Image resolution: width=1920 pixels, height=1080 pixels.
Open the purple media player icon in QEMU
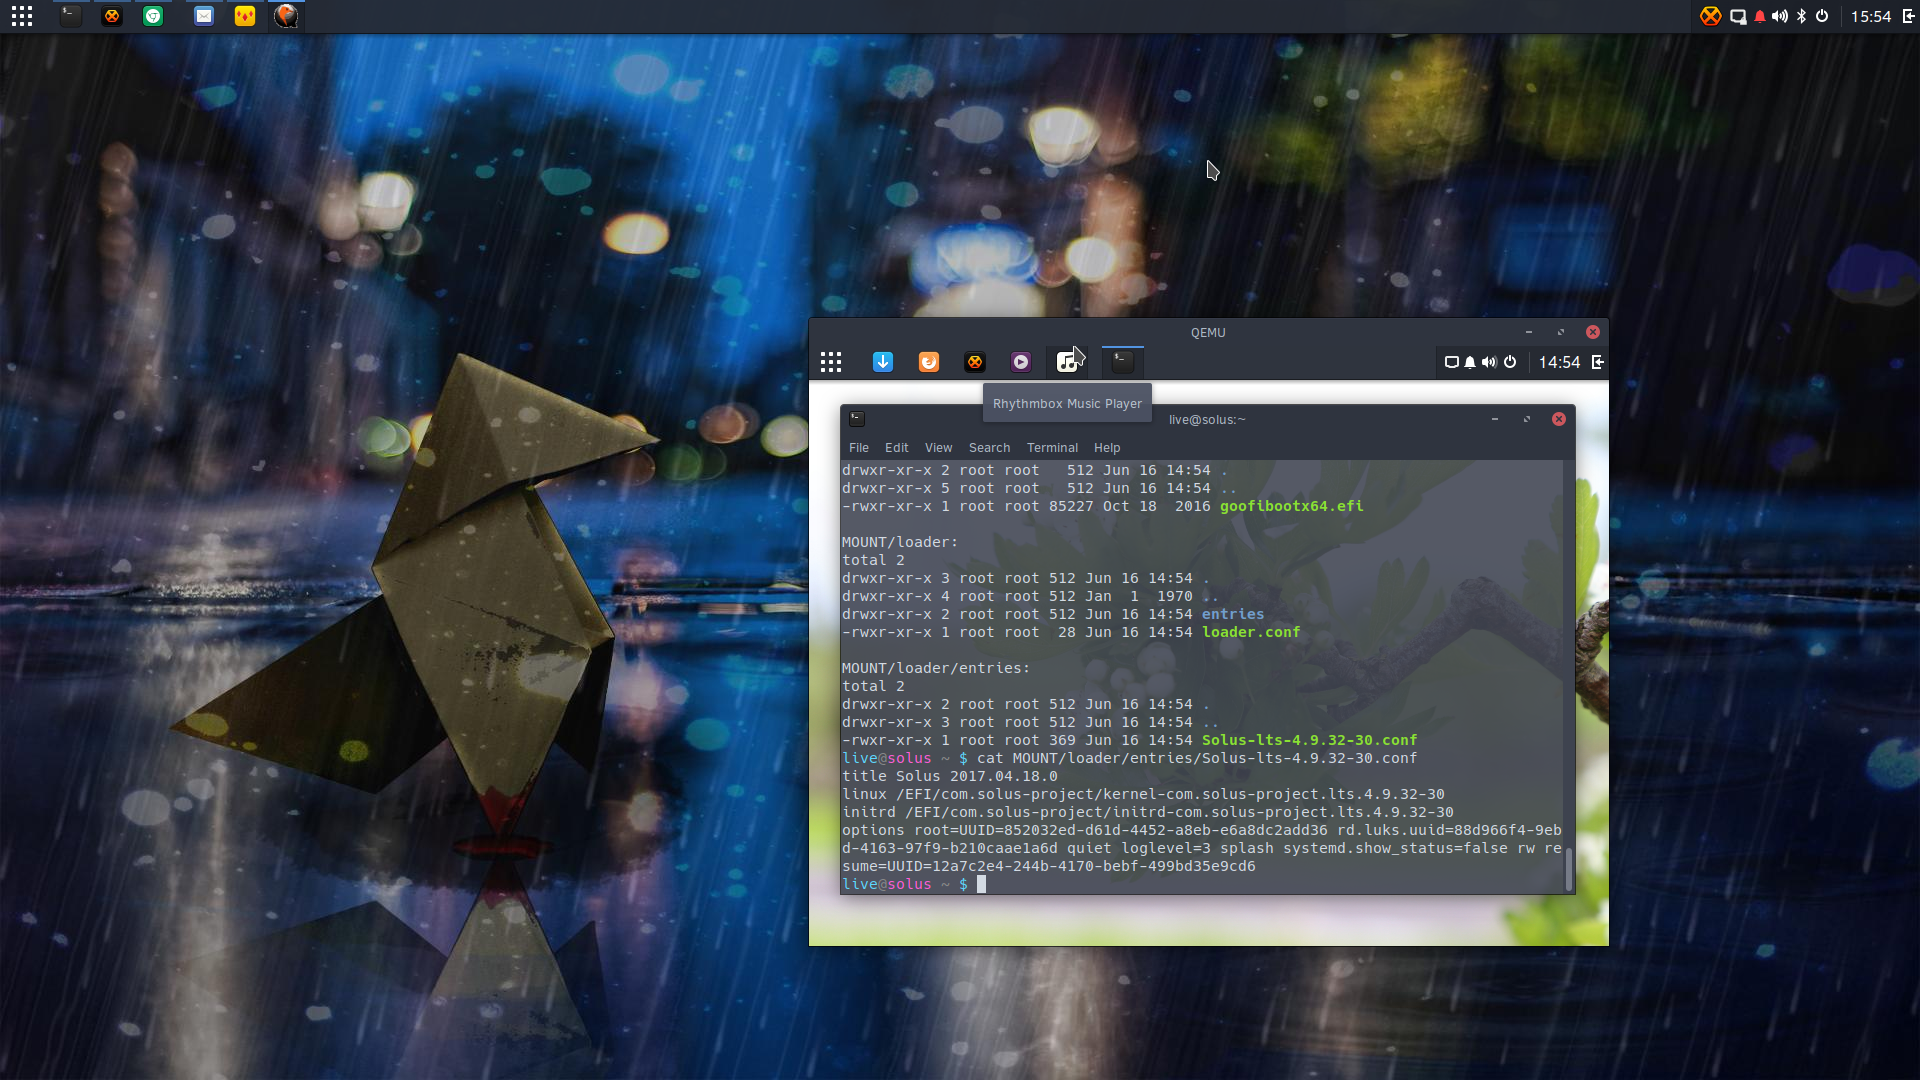pos(1021,362)
